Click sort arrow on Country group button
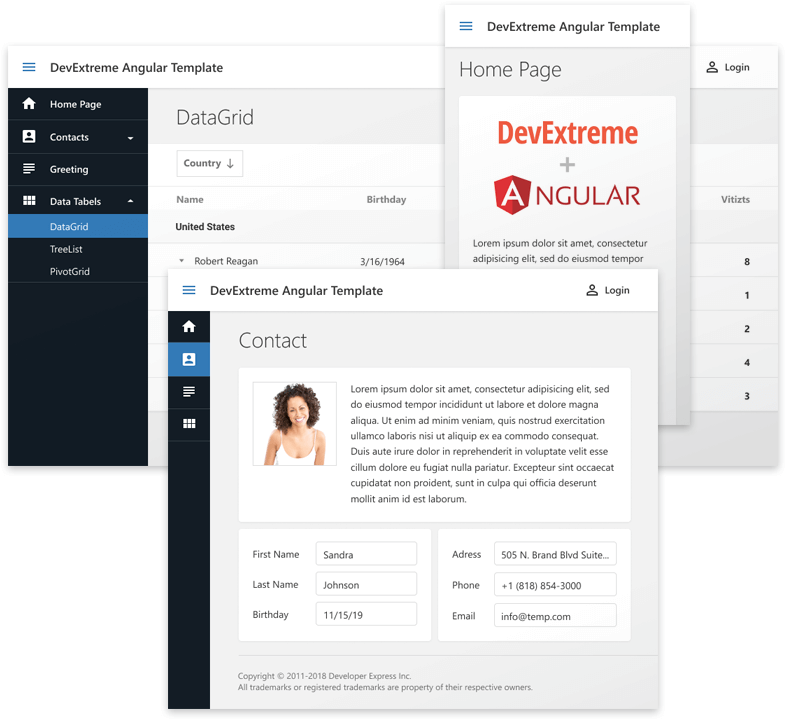This screenshot has height=720, width=790. (230, 163)
